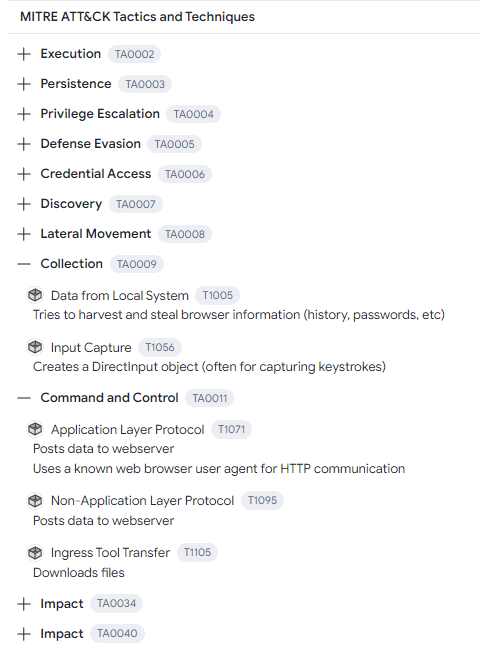Screen dimensions: 481x654
Task: Click the T1105 Ingress Tool Transfer badge
Action: 197,553
